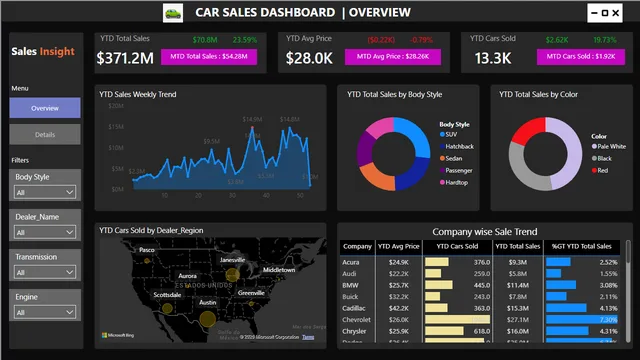Select Black color legend entry
Image resolution: width=640 pixels, height=360 pixels.
tap(602, 158)
